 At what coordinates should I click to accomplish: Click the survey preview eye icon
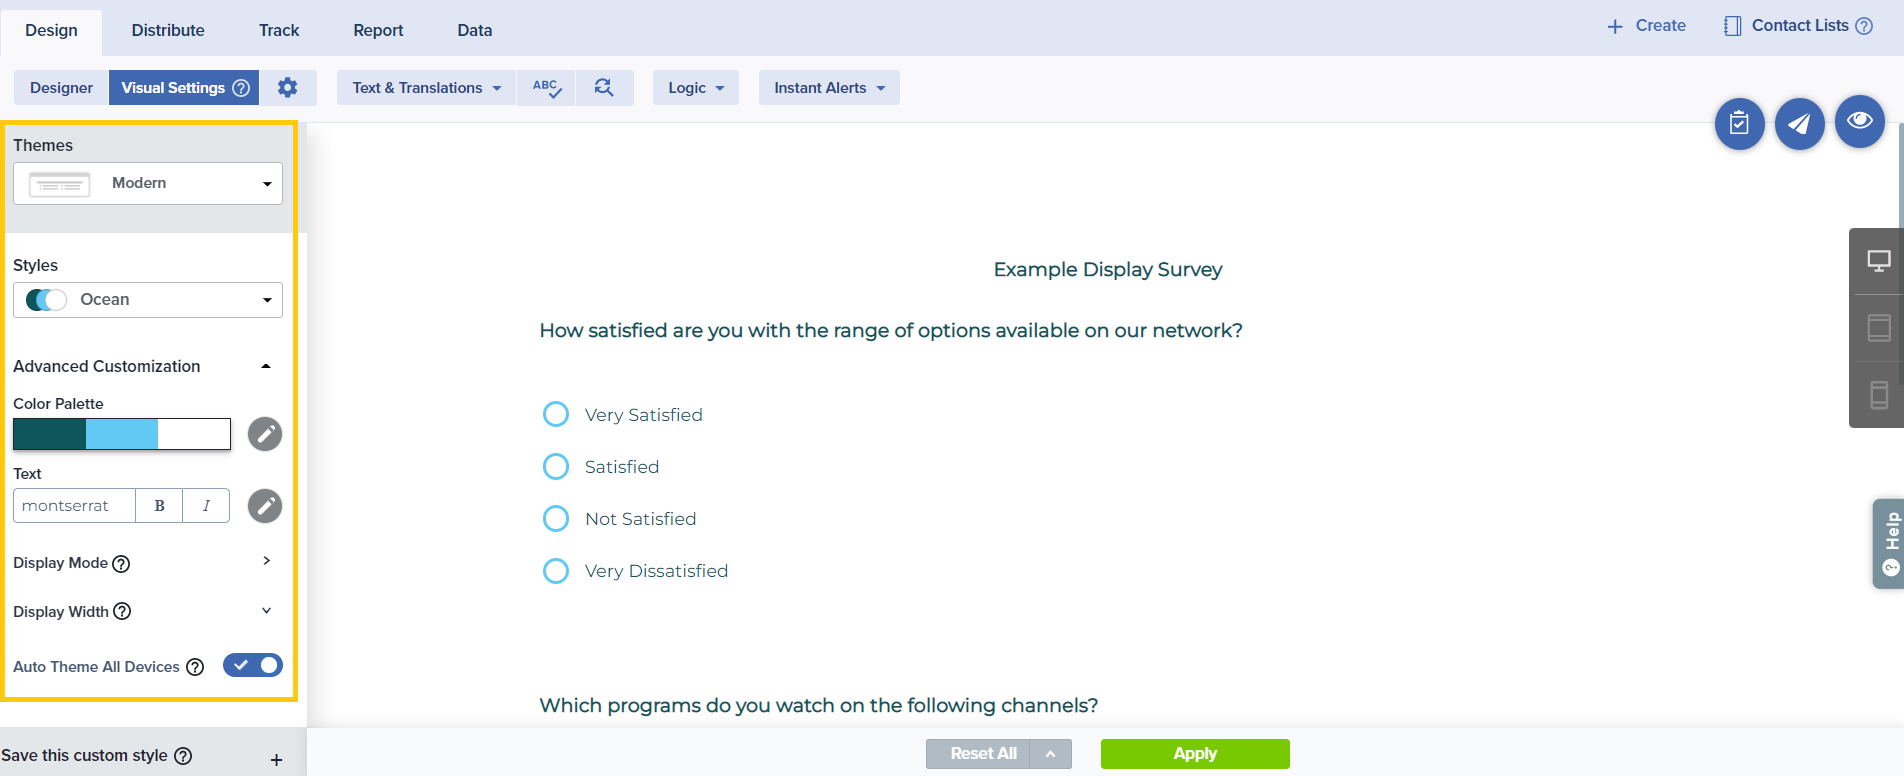pyautogui.click(x=1859, y=122)
